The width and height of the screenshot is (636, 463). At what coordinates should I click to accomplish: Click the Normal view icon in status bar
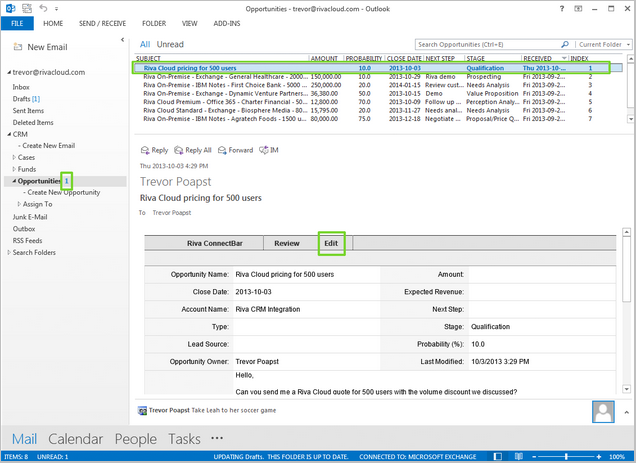498,457
